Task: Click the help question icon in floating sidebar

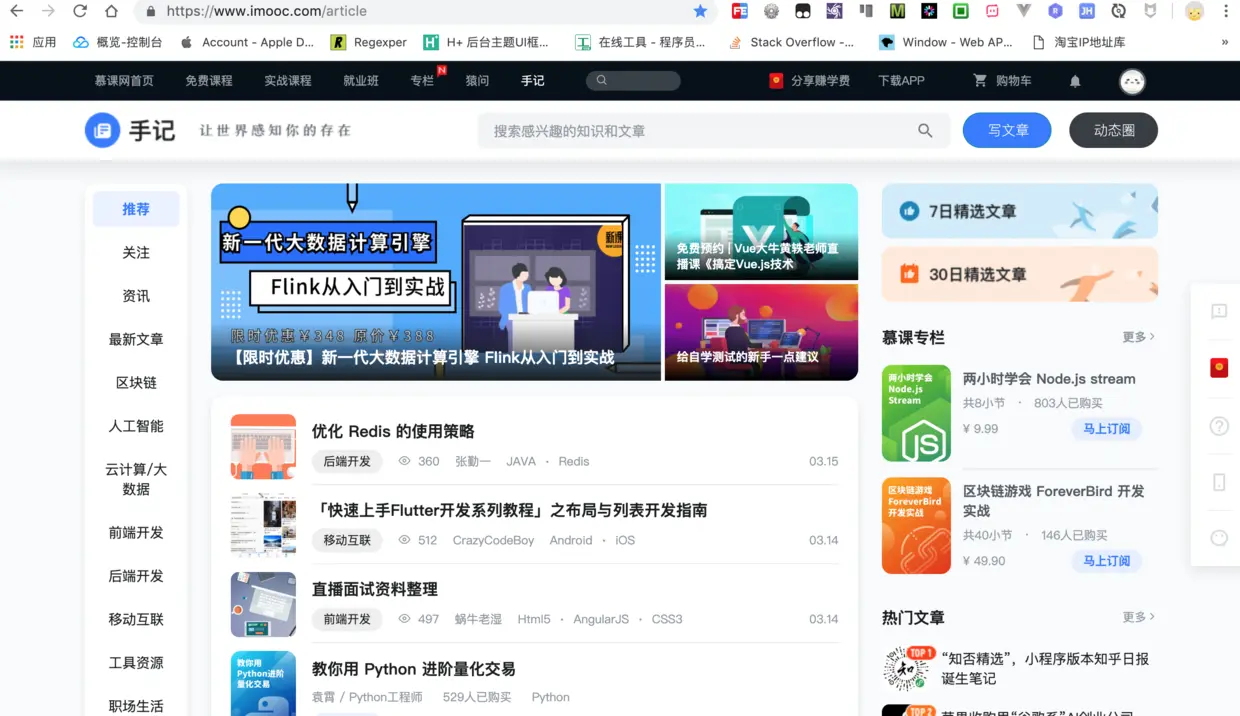Action: pyautogui.click(x=1219, y=426)
